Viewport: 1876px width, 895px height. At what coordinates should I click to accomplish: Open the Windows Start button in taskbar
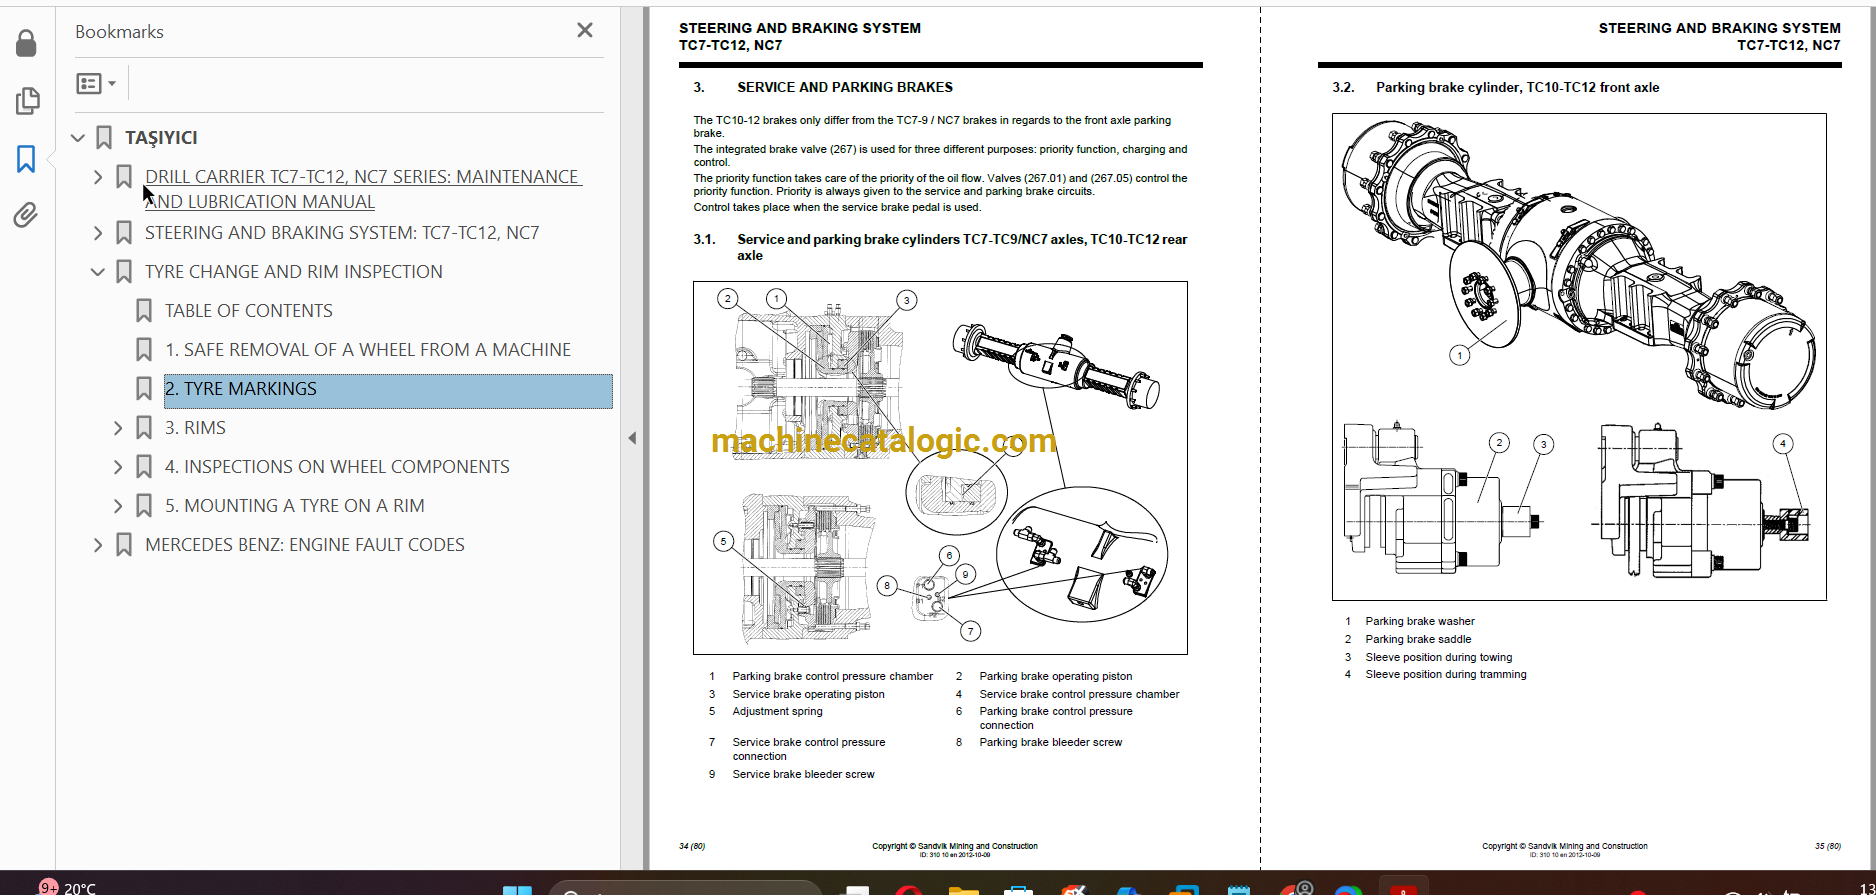[x=517, y=889]
